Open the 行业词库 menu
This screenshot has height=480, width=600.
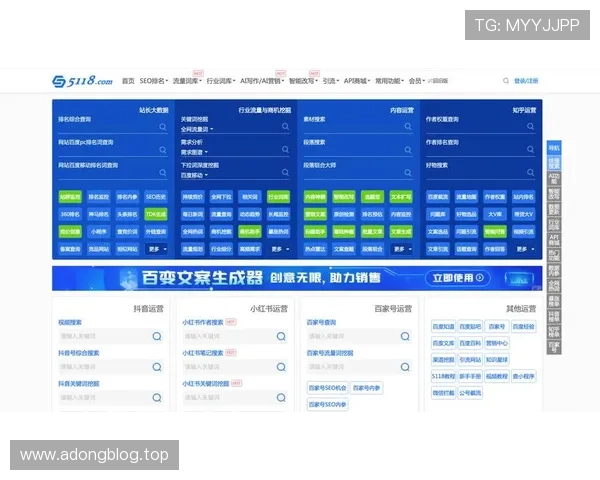click(221, 81)
